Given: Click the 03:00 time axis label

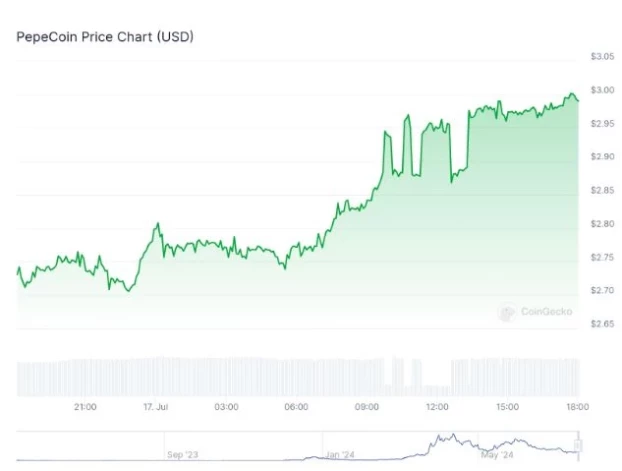Looking at the screenshot, I should coord(226,406).
